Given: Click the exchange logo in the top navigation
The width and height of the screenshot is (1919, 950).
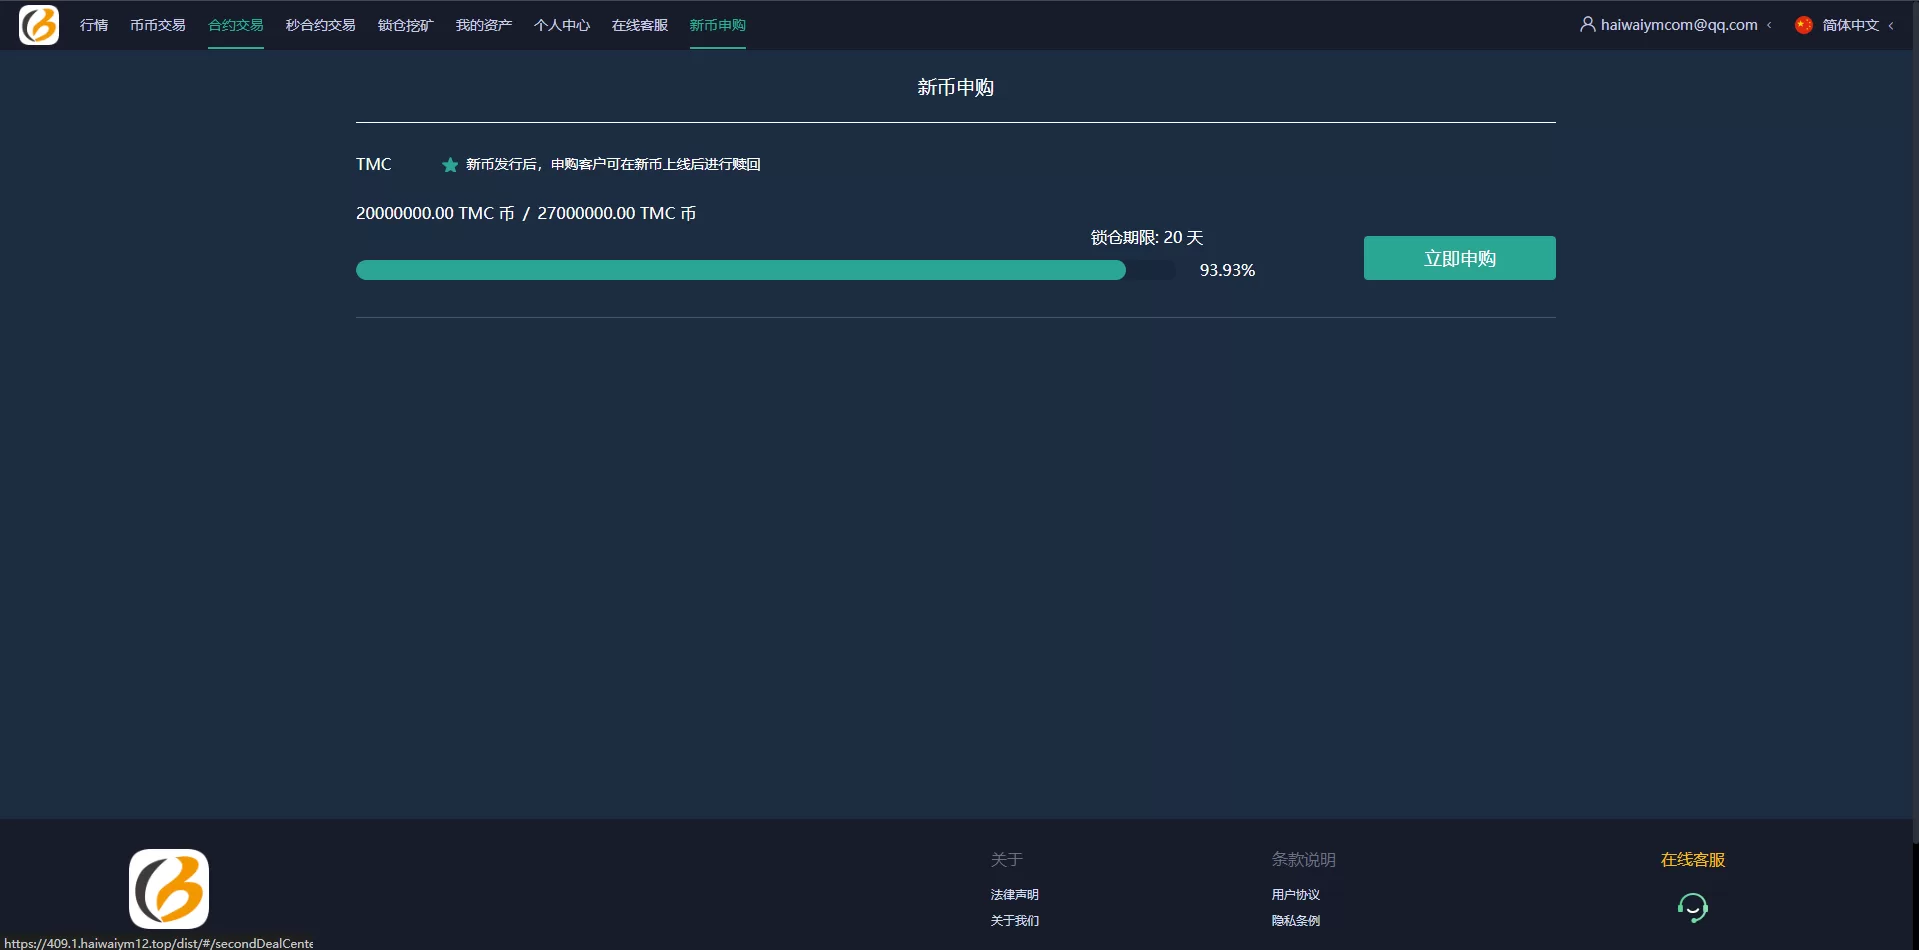Looking at the screenshot, I should tap(39, 25).
